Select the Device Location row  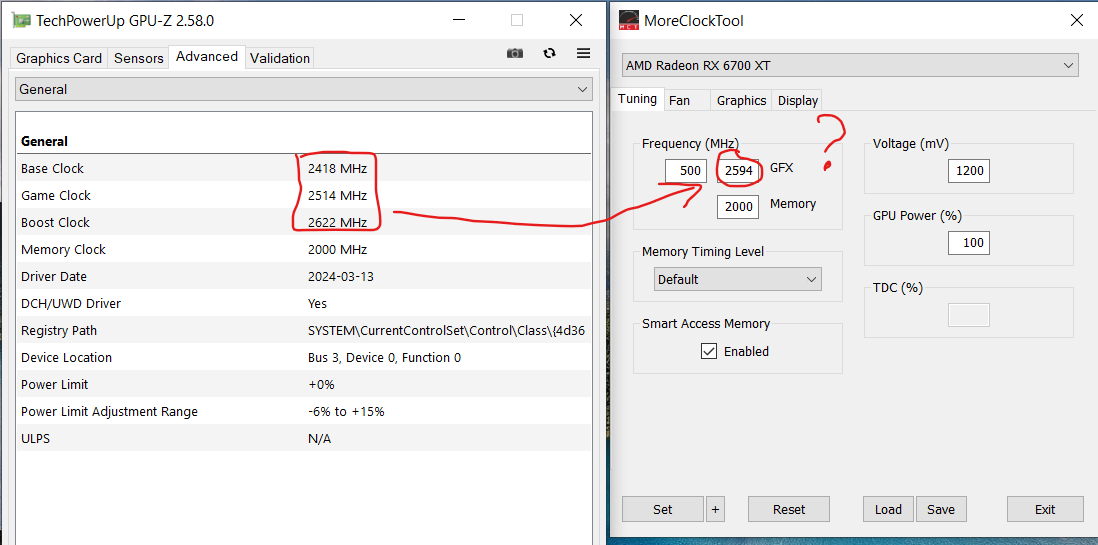304,357
